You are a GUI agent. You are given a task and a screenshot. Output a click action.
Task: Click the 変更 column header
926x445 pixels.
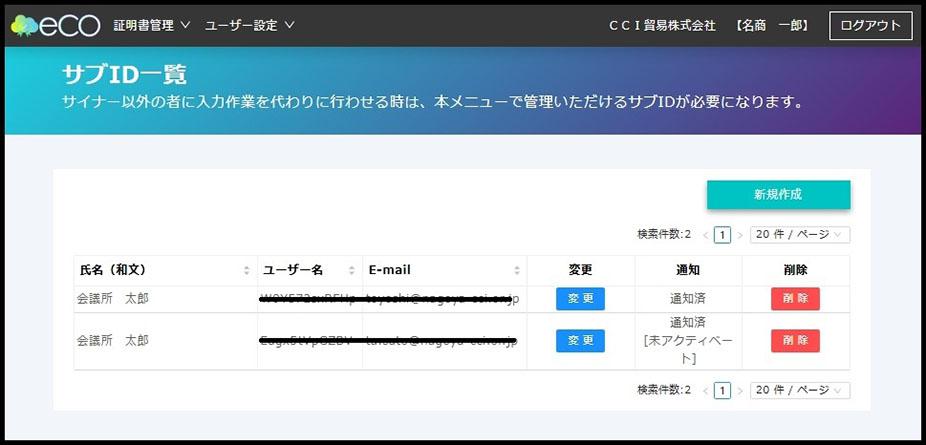(581, 270)
